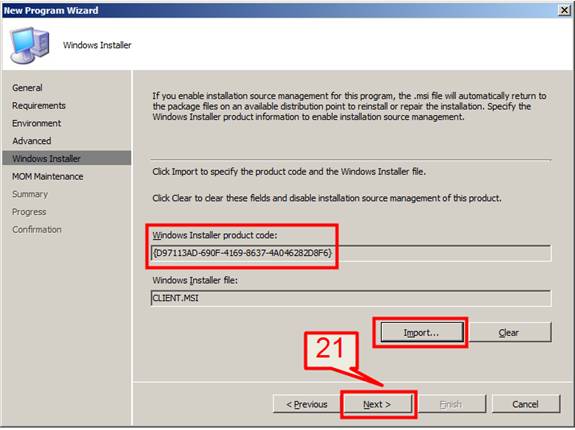Continue with the Next > button

pos(377,404)
